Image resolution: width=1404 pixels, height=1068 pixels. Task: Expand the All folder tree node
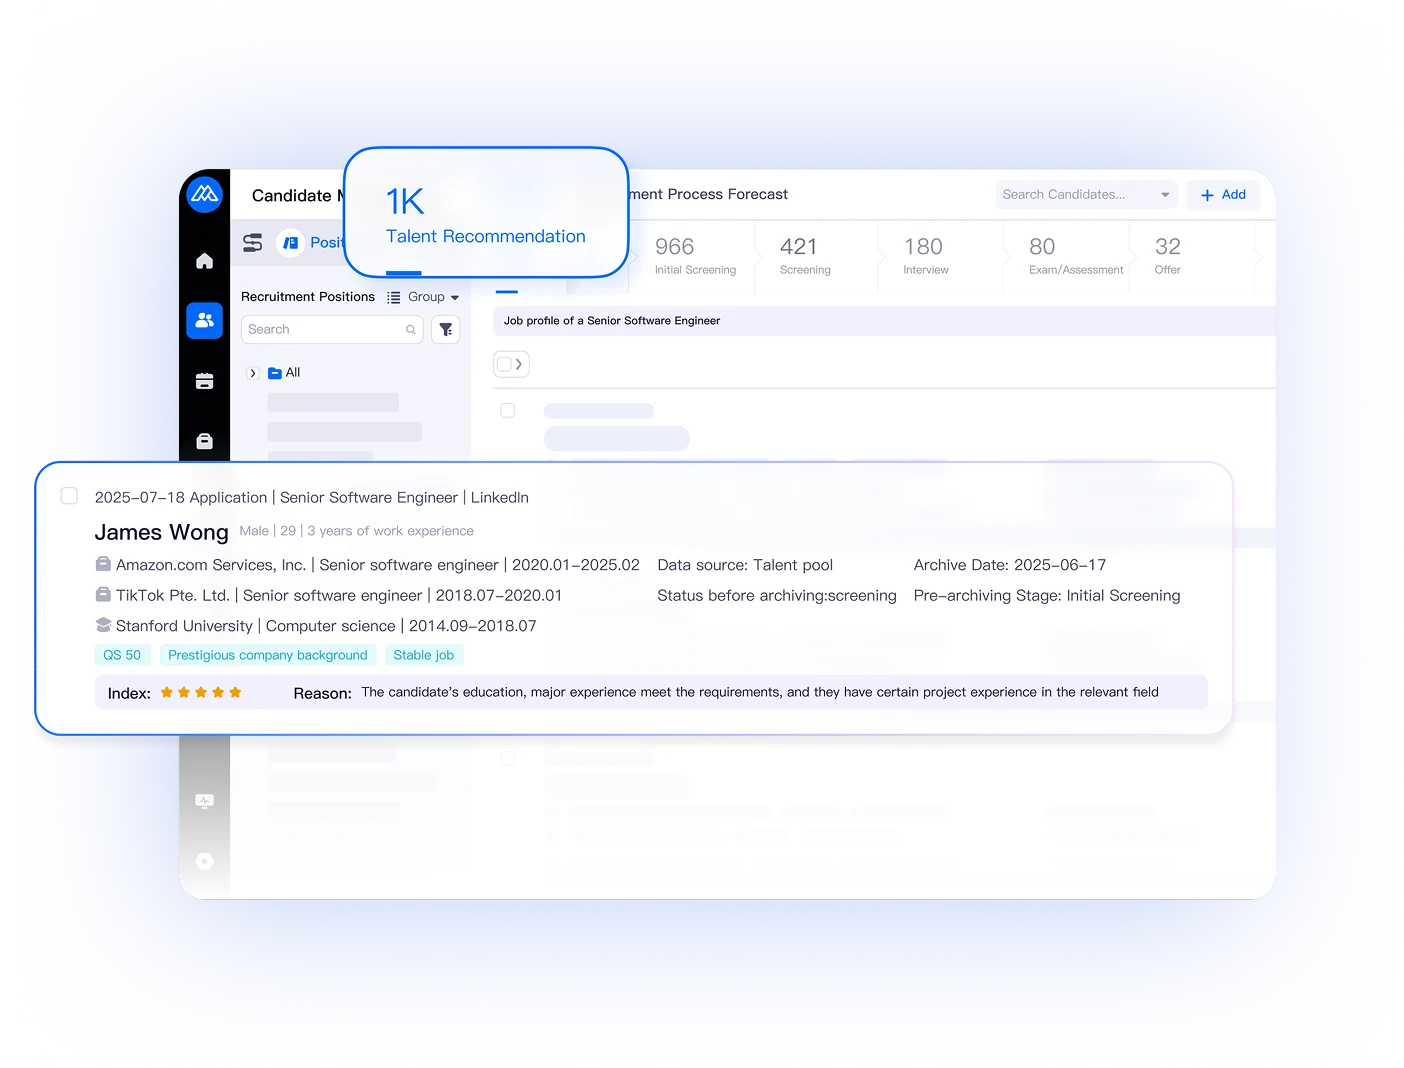[x=253, y=373]
